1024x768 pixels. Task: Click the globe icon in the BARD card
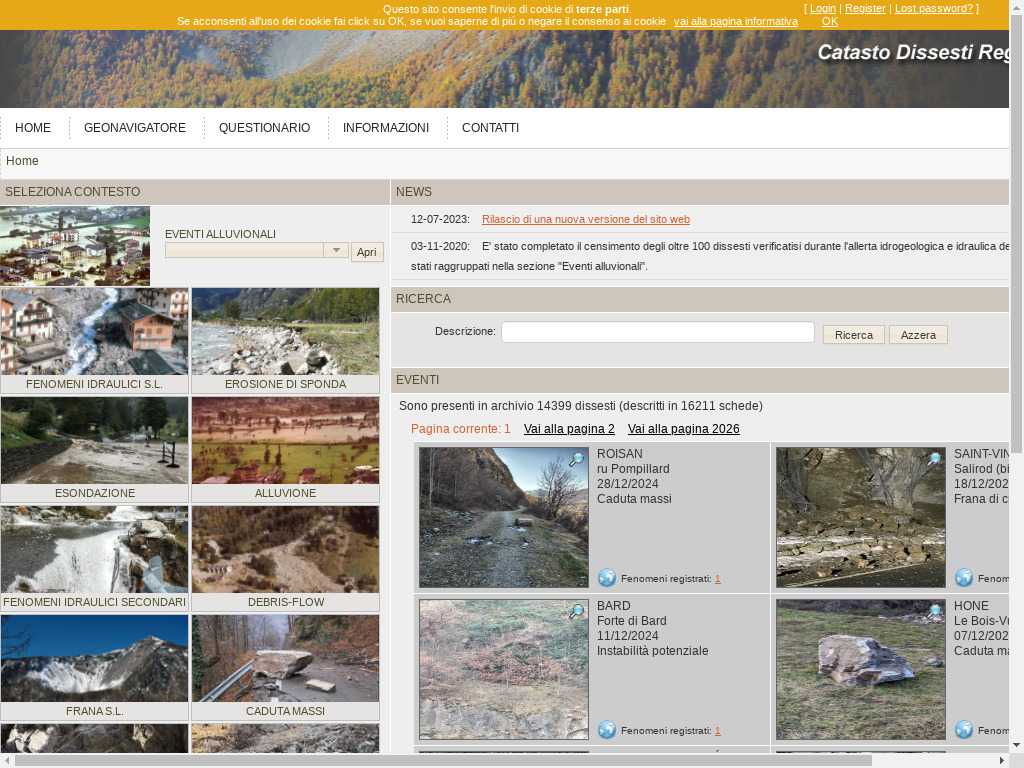(607, 729)
